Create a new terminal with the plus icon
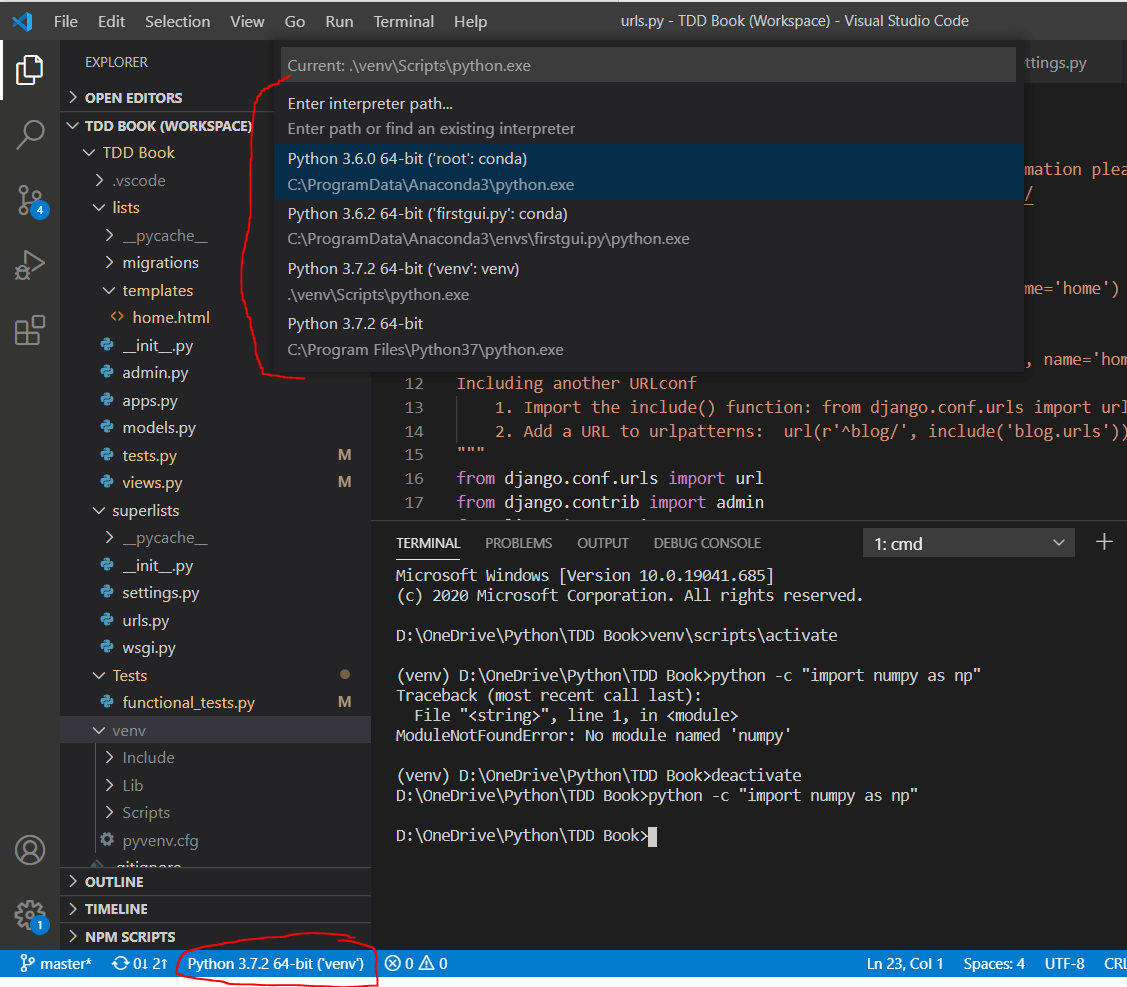The image size is (1127, 987). pos(1104,541)
